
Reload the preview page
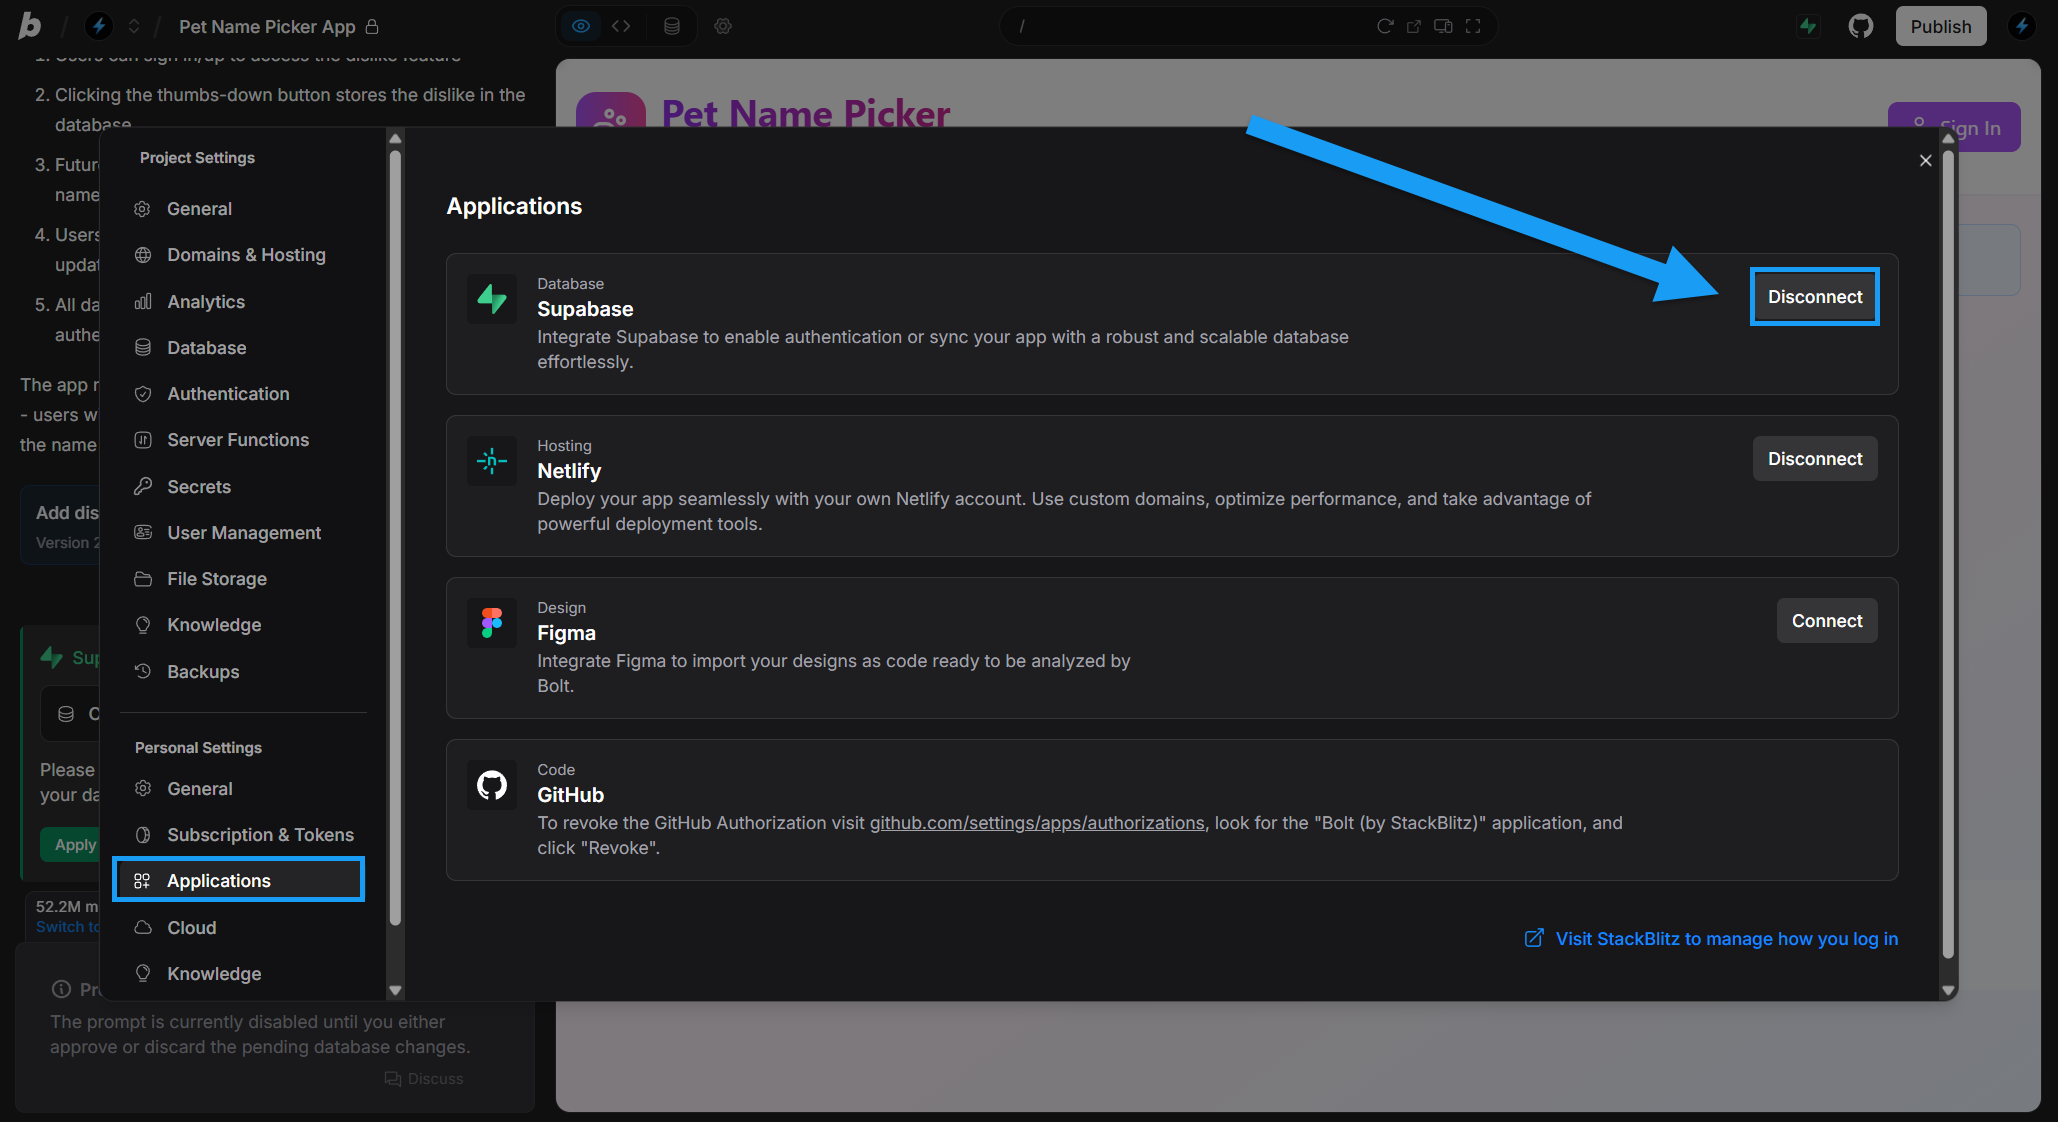(1385, 26)
